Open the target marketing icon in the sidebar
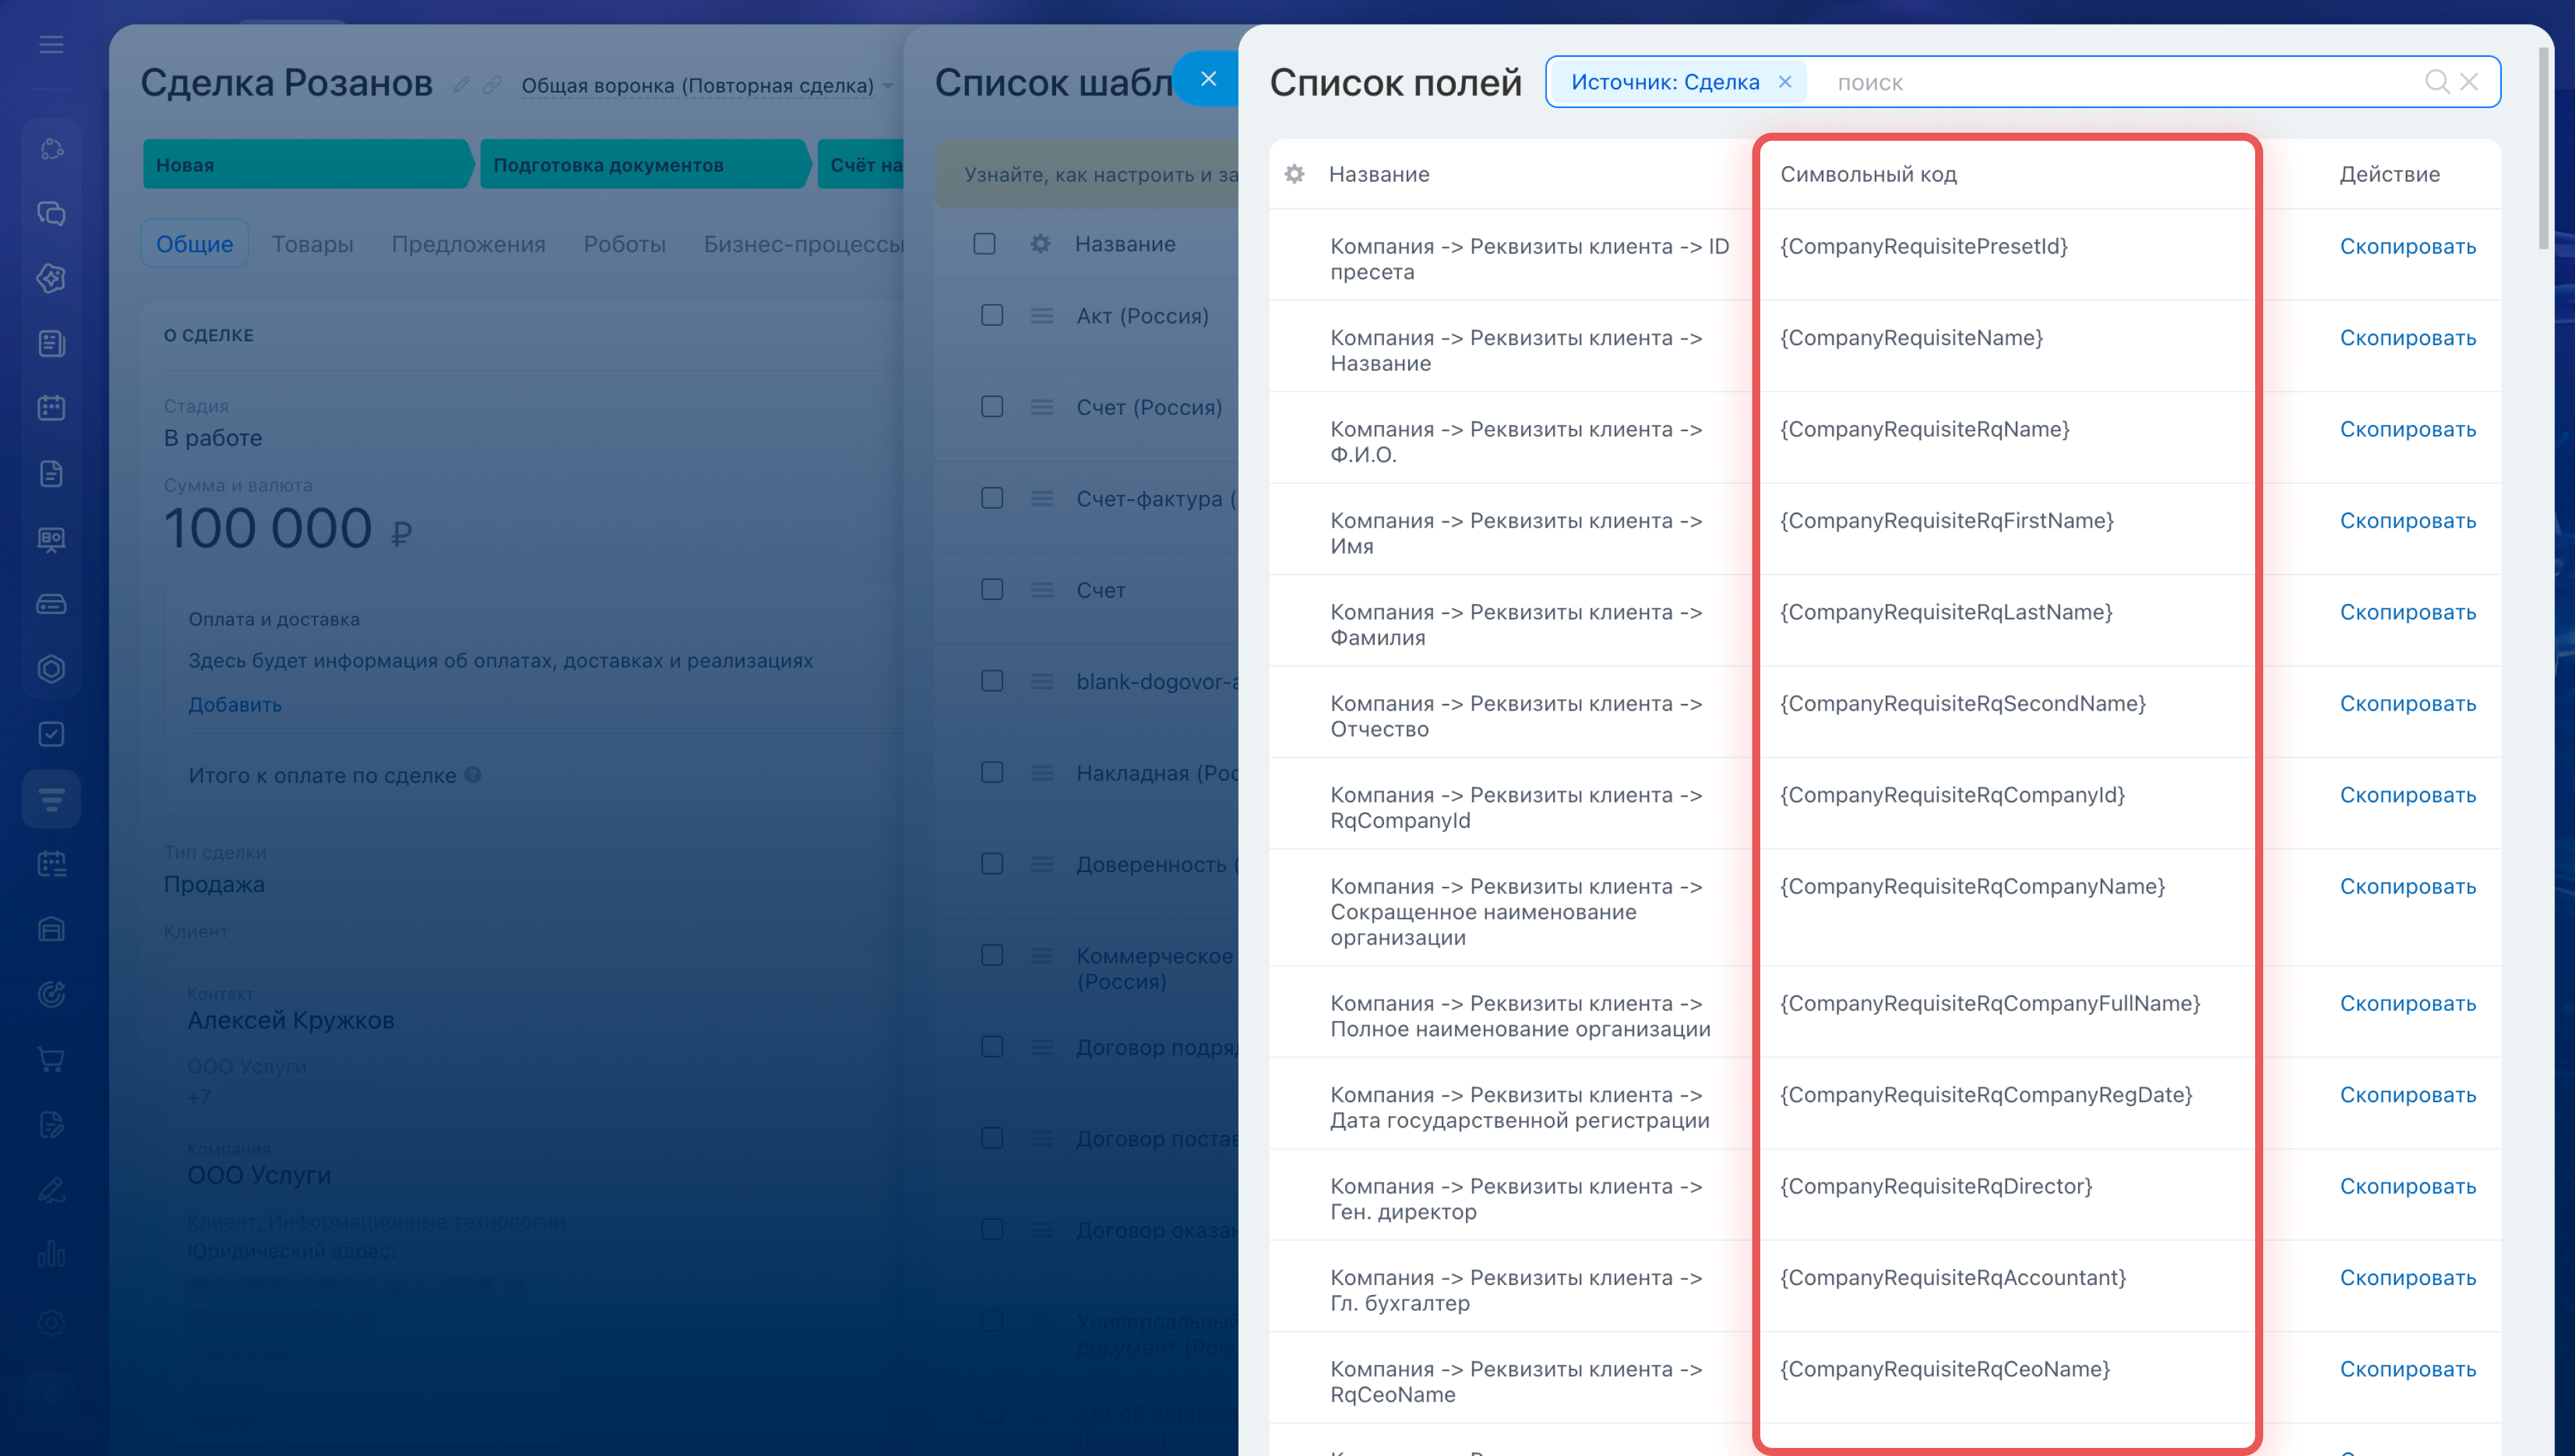 point(51,994)
